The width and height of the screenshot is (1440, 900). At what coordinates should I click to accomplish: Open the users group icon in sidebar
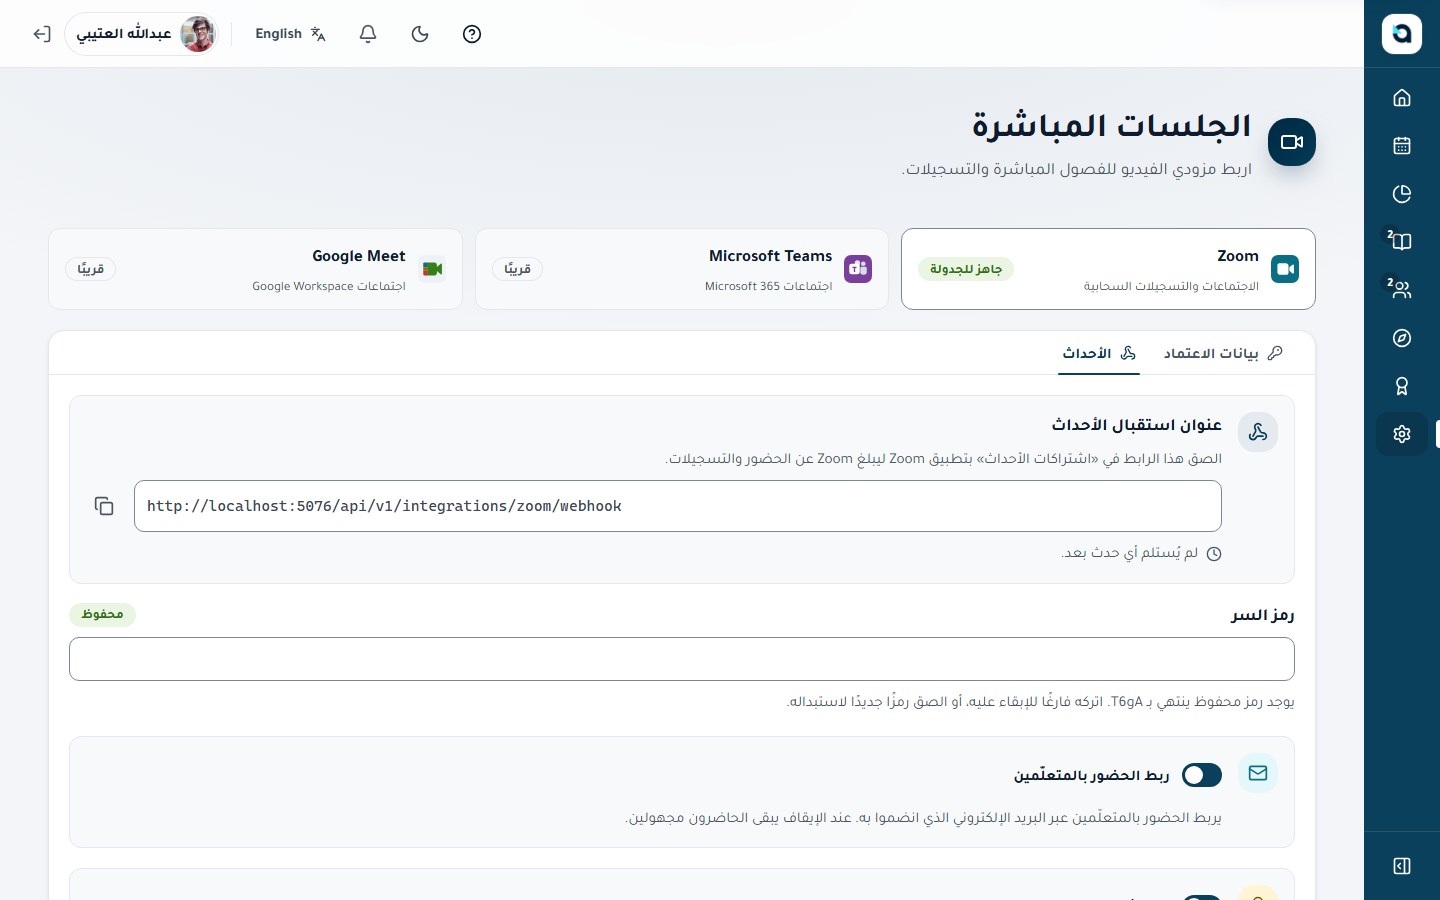click(1402, 290)
